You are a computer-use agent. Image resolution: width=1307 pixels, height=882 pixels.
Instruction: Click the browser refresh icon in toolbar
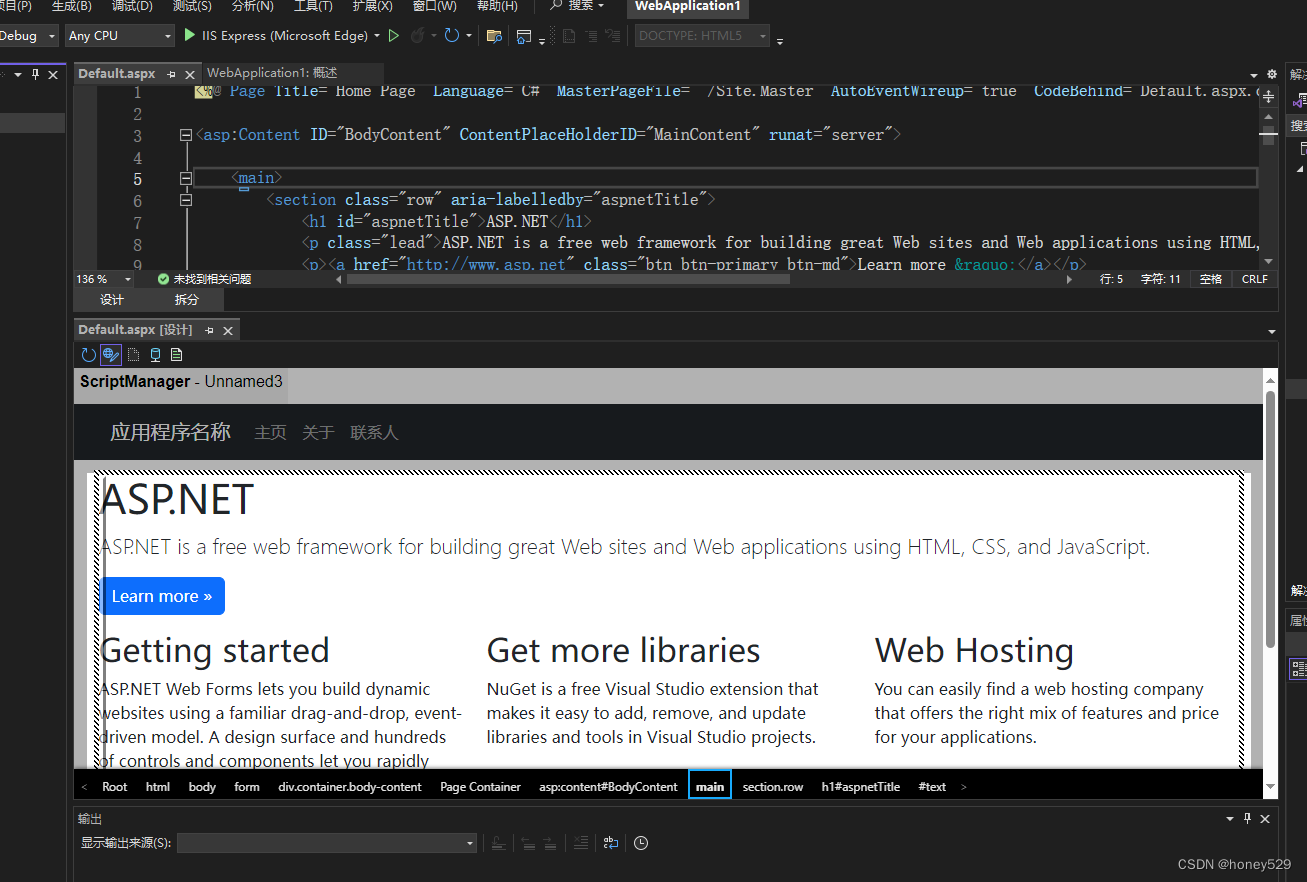pos(452,35)
